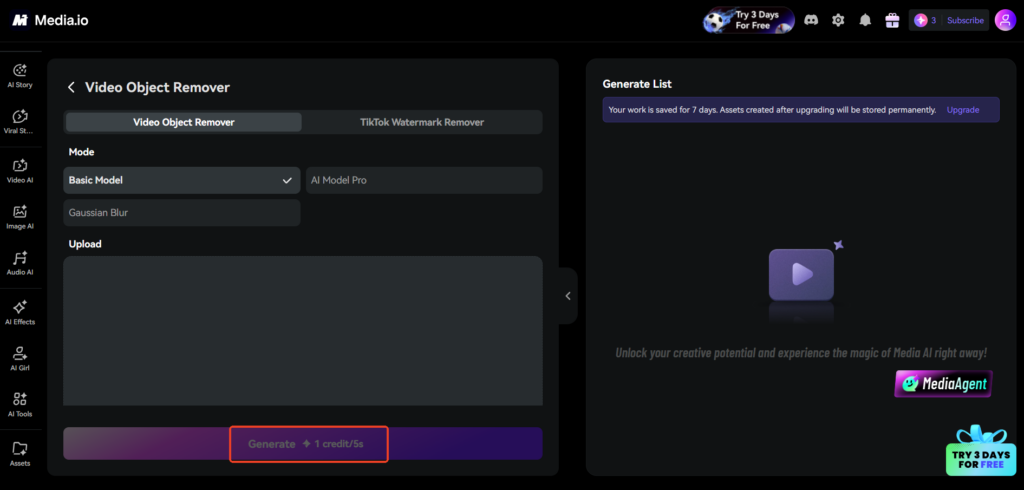Select AI Effects in the sidebar

point(20,312)
